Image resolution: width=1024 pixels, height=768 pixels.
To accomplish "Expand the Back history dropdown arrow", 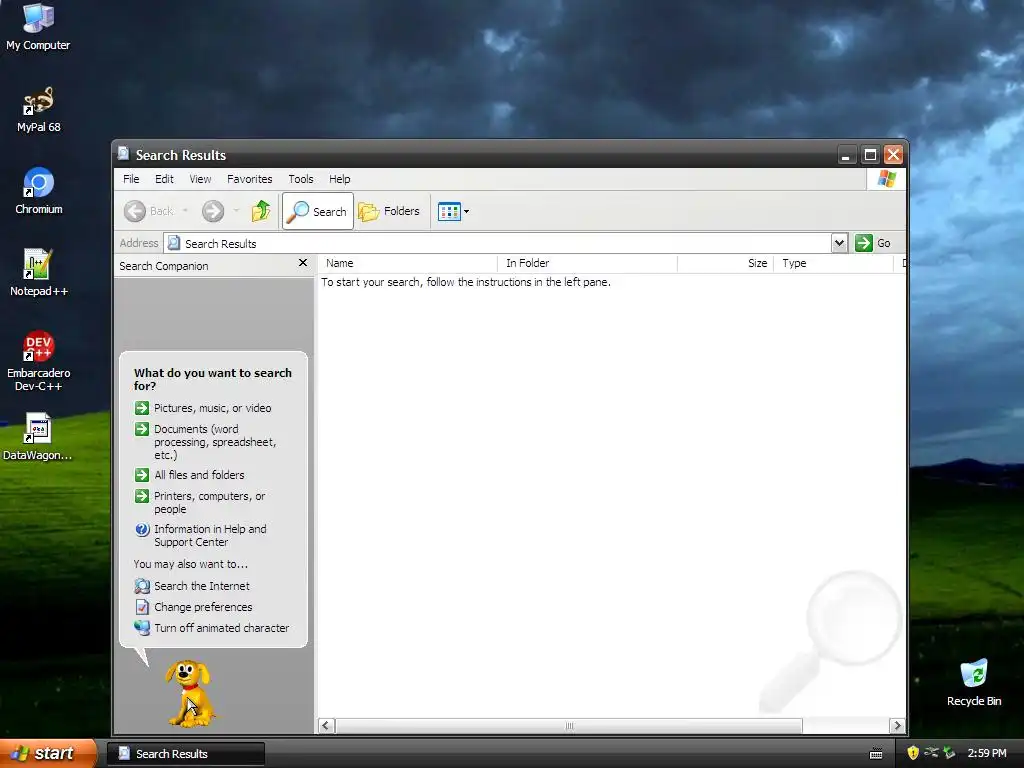I will tap(185, 211).
